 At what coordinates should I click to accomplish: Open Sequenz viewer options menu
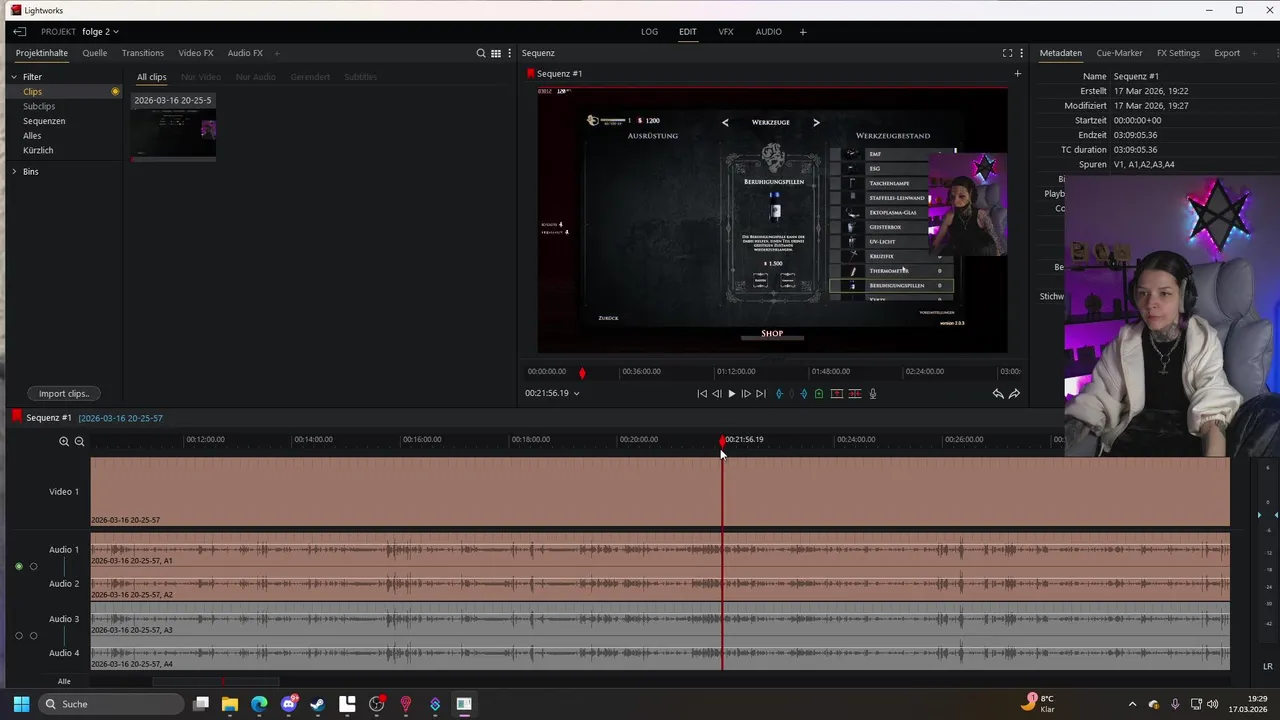(1021, 53)
